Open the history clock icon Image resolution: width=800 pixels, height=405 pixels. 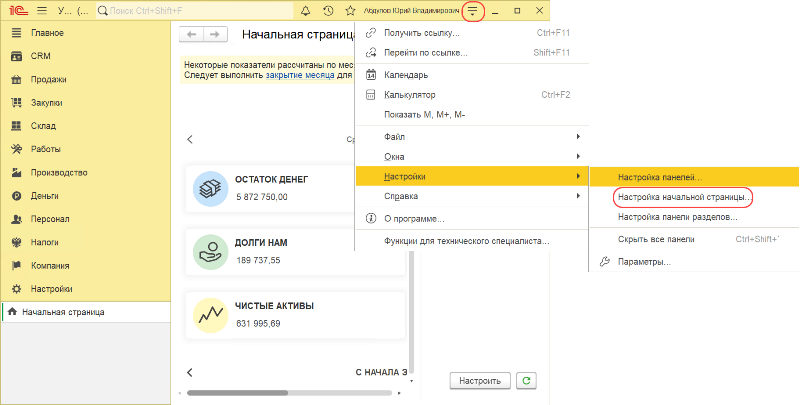coord(329,10)
